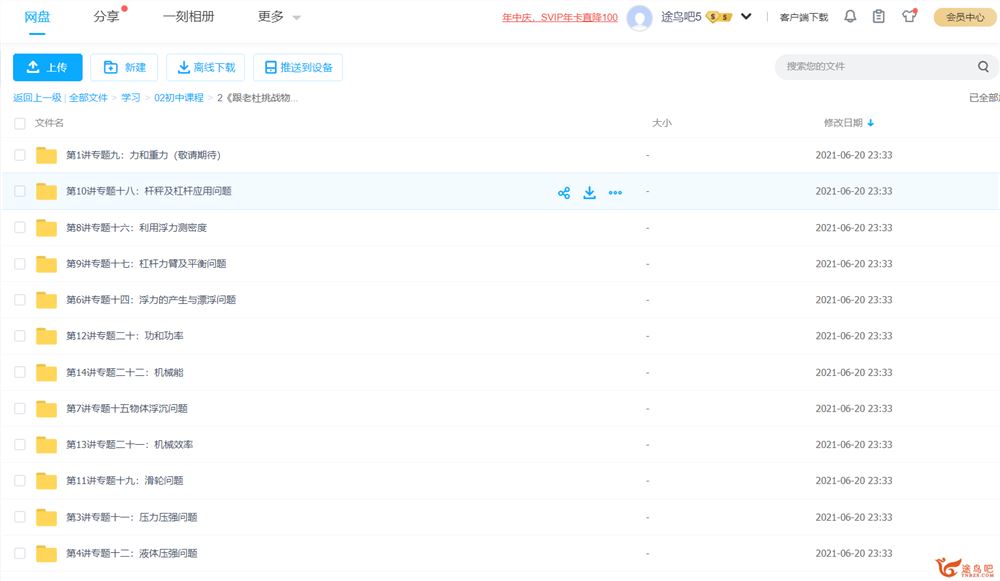Viewport: 1000px width, 581px height.
Task: Sort by 文件名 column header
Action: click(x=49, y=123)
